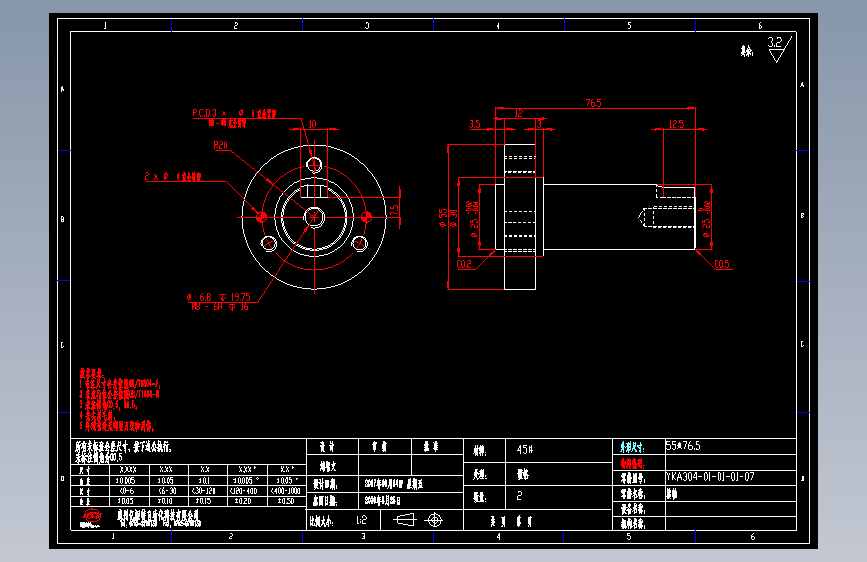The width and height of the screenshot is (867, 562).
Task: Click the cyan stock size label
Action: (x=632, y=447)
